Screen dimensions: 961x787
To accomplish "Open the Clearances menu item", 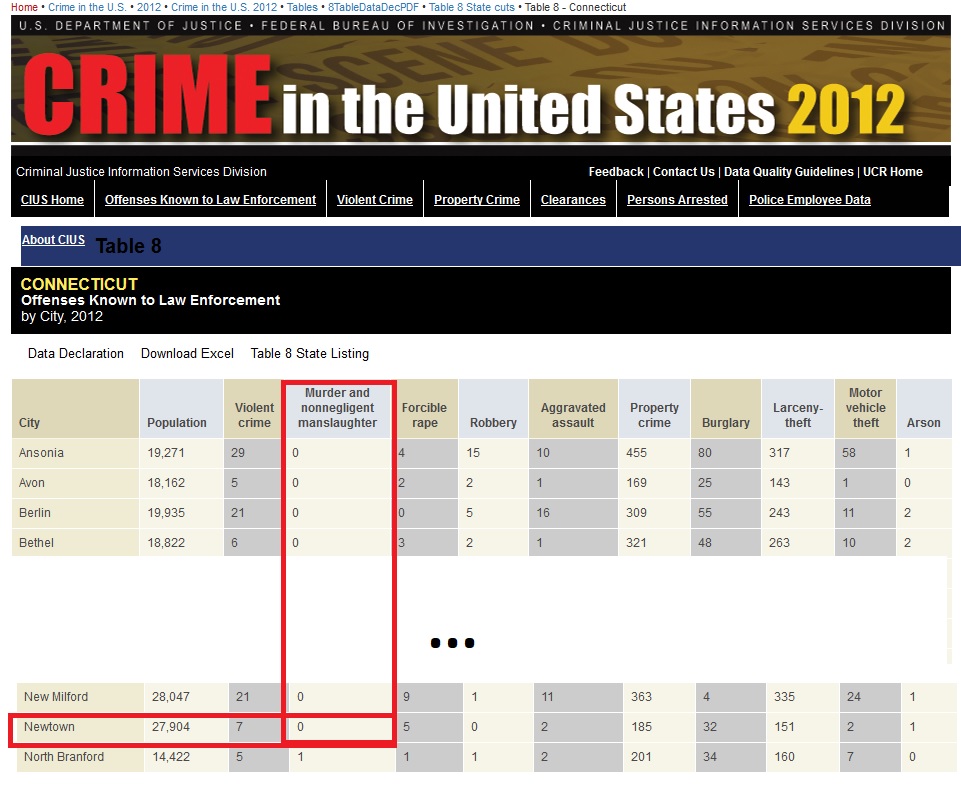I will click(573, 200).
